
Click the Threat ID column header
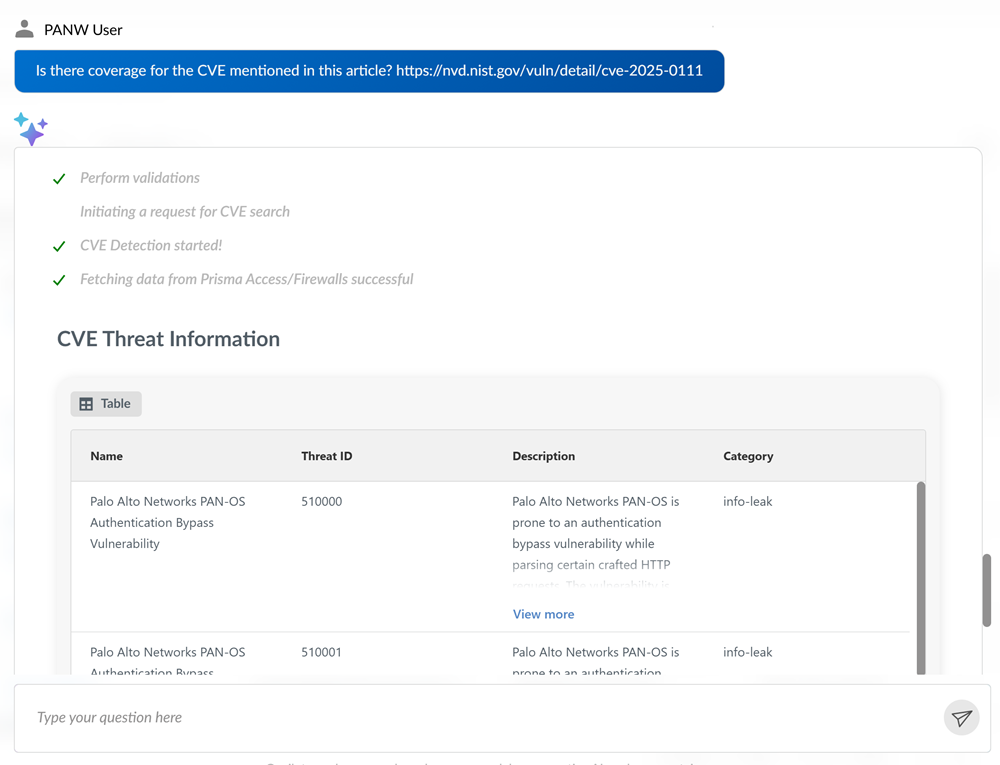(327, 456)
